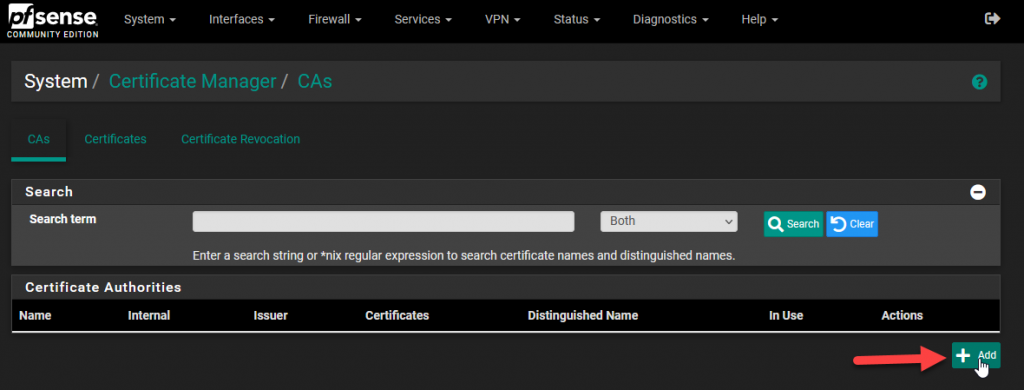Image resolution: width=1024 pixels, height=390 pixels.
Task: Open the Diagnostics menu
Action: pyautogui.click(x=671, y=20)
